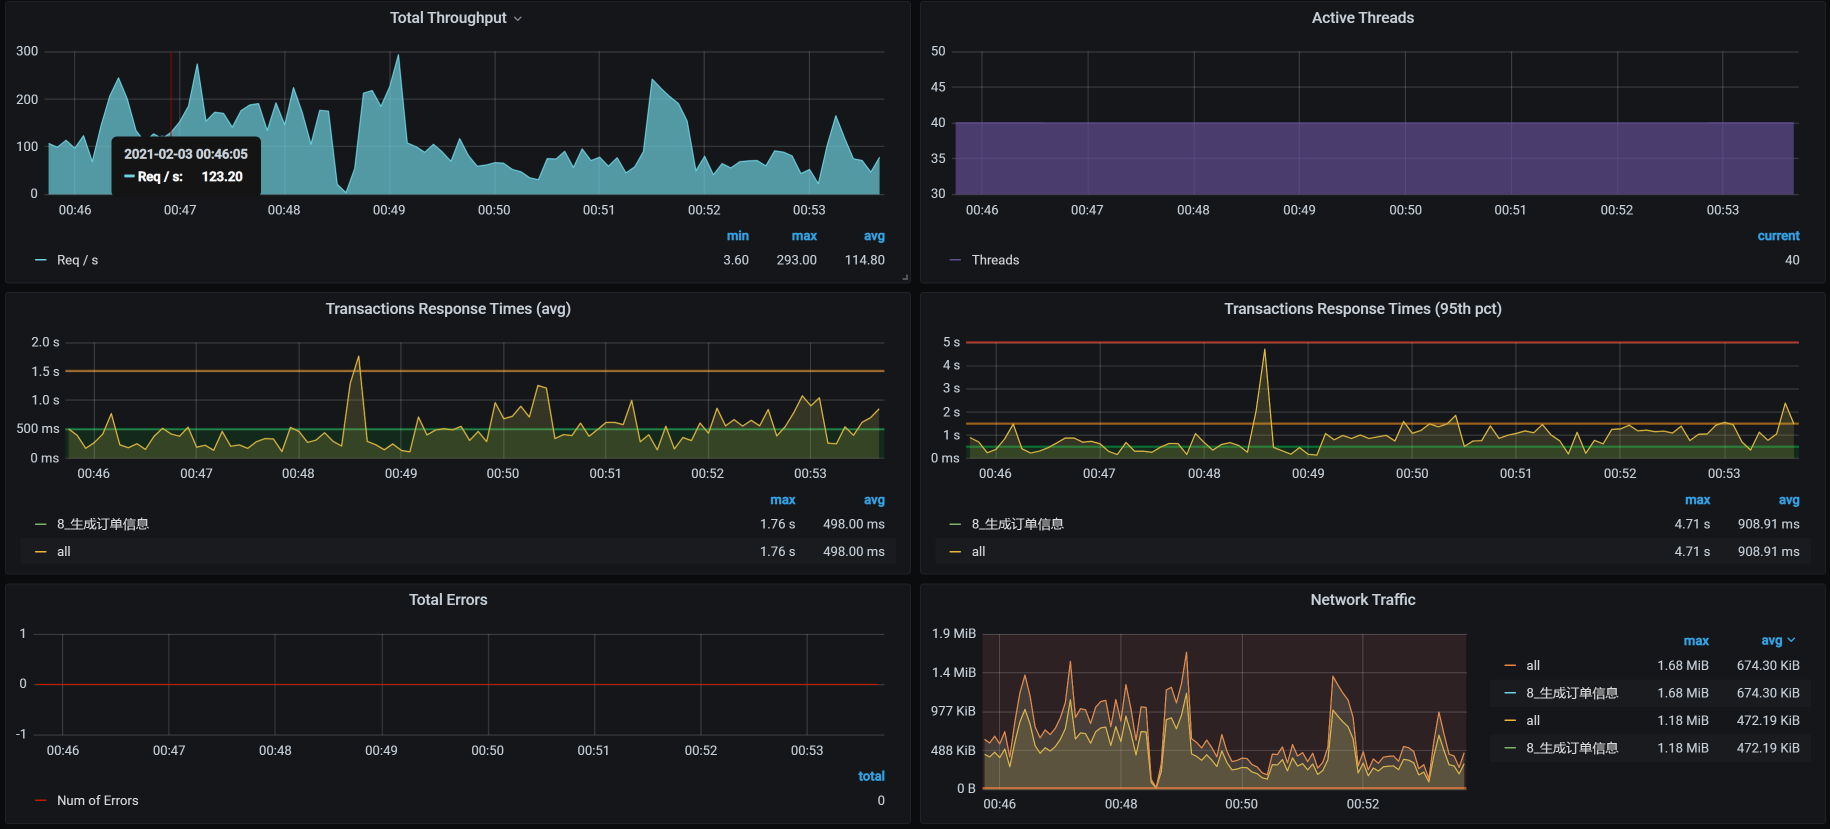Open the Active Threads panel title menu

1362,18
